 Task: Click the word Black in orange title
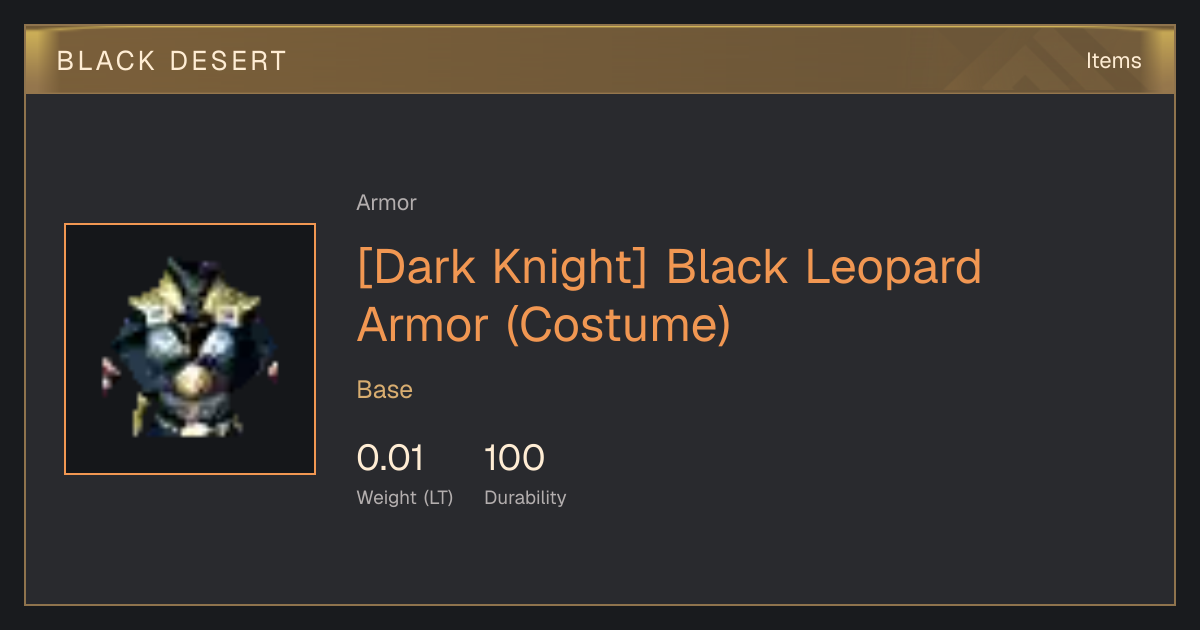tap(726, 268)
